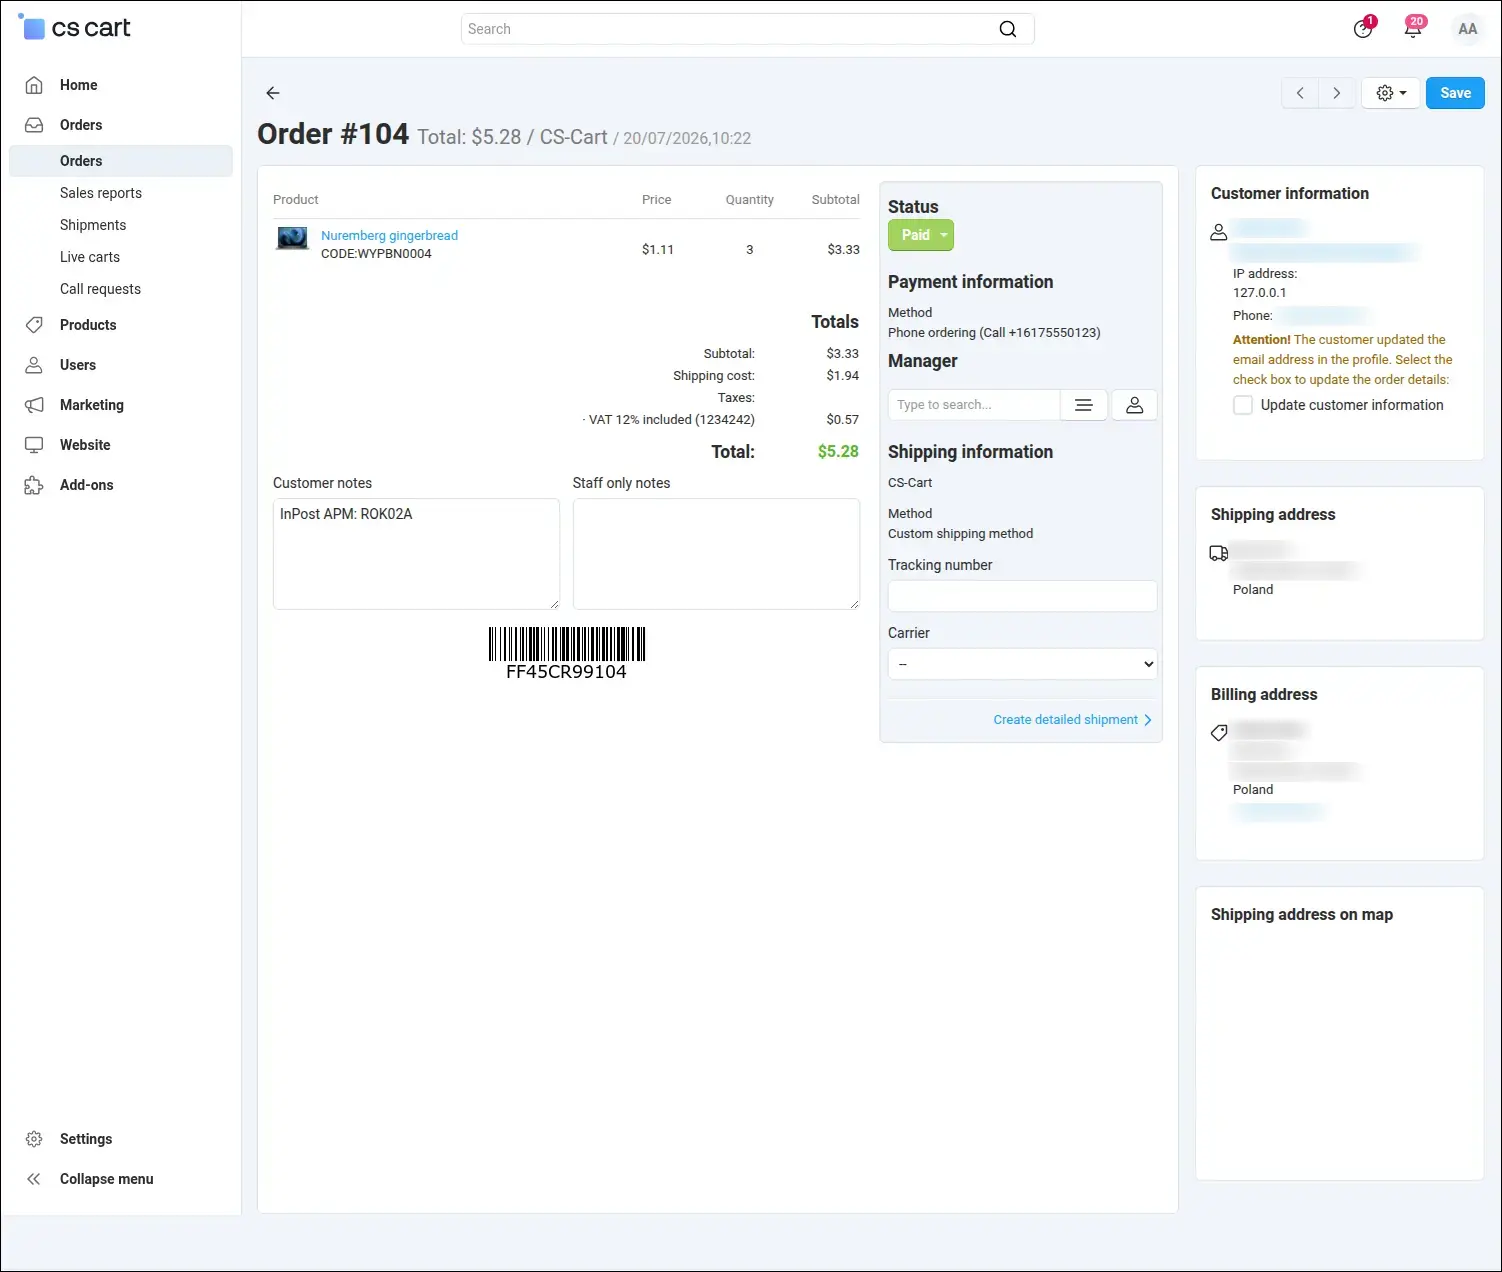Screen dimensions: 1502x1272
Task: Click the Orders inbox icon
Action: pyautogui.click(x=34, y=125)
